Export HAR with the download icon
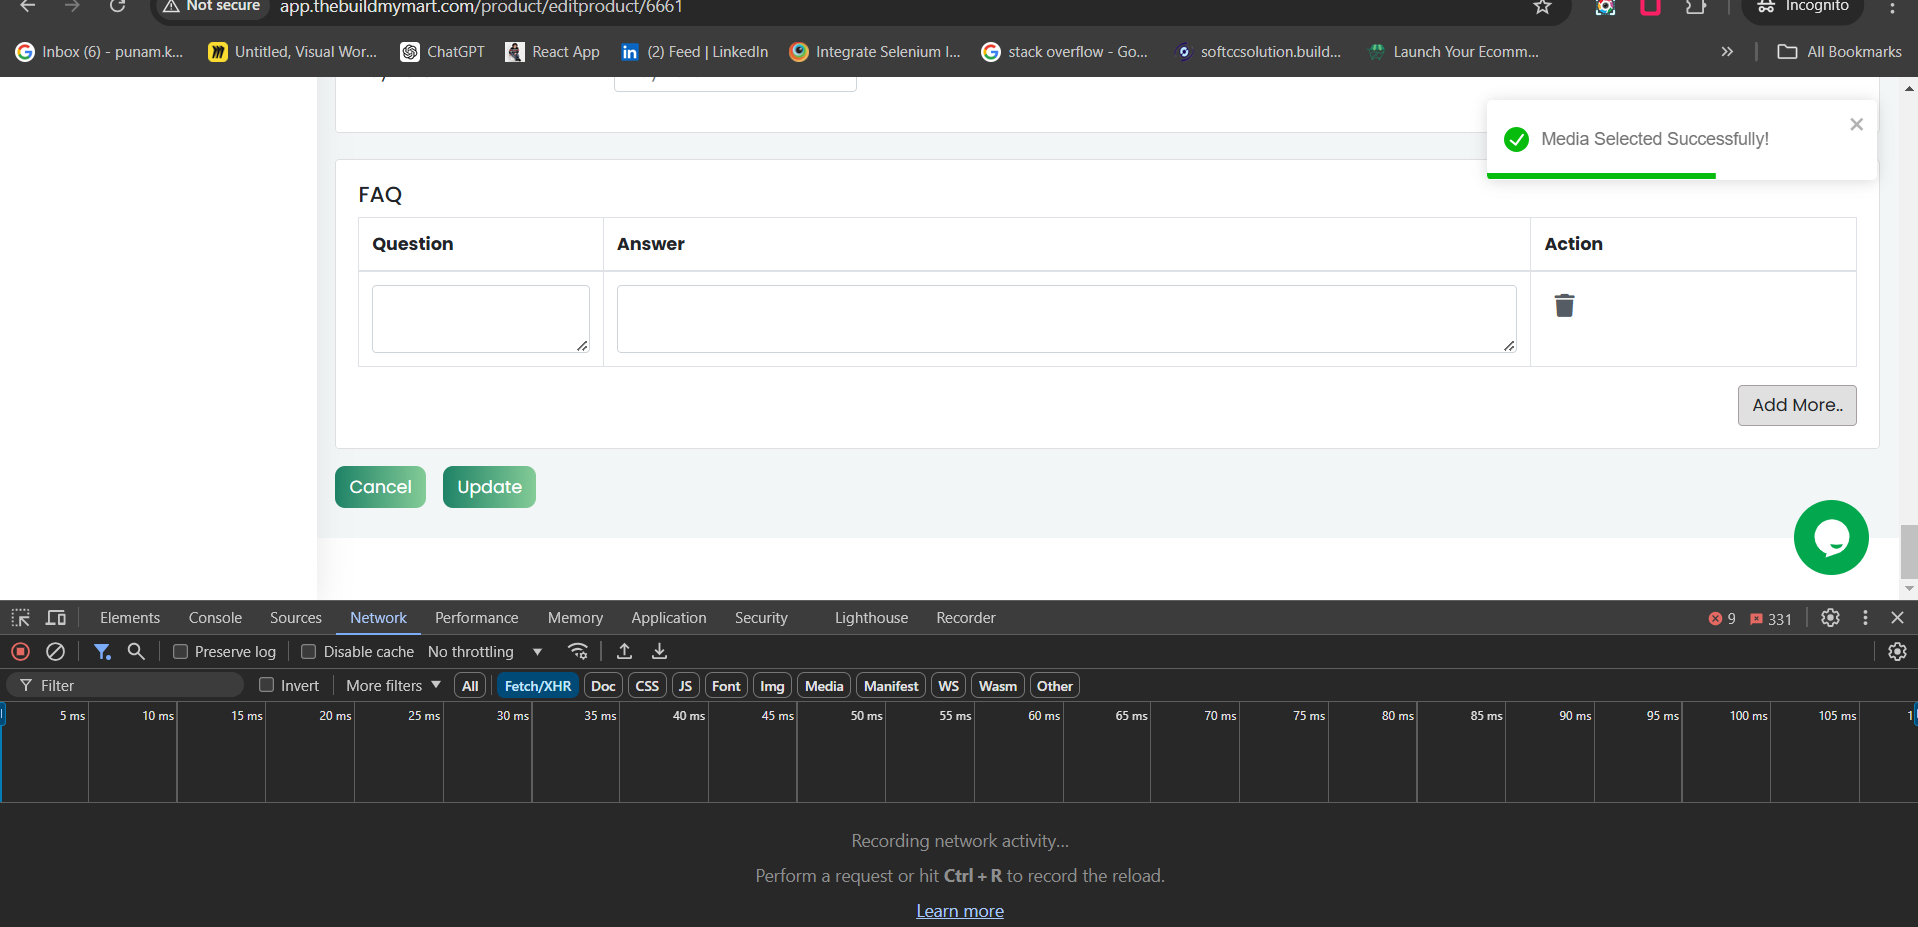Image resolution: width=1918 pixels, height=927 pixels. (x=659, y=651)
